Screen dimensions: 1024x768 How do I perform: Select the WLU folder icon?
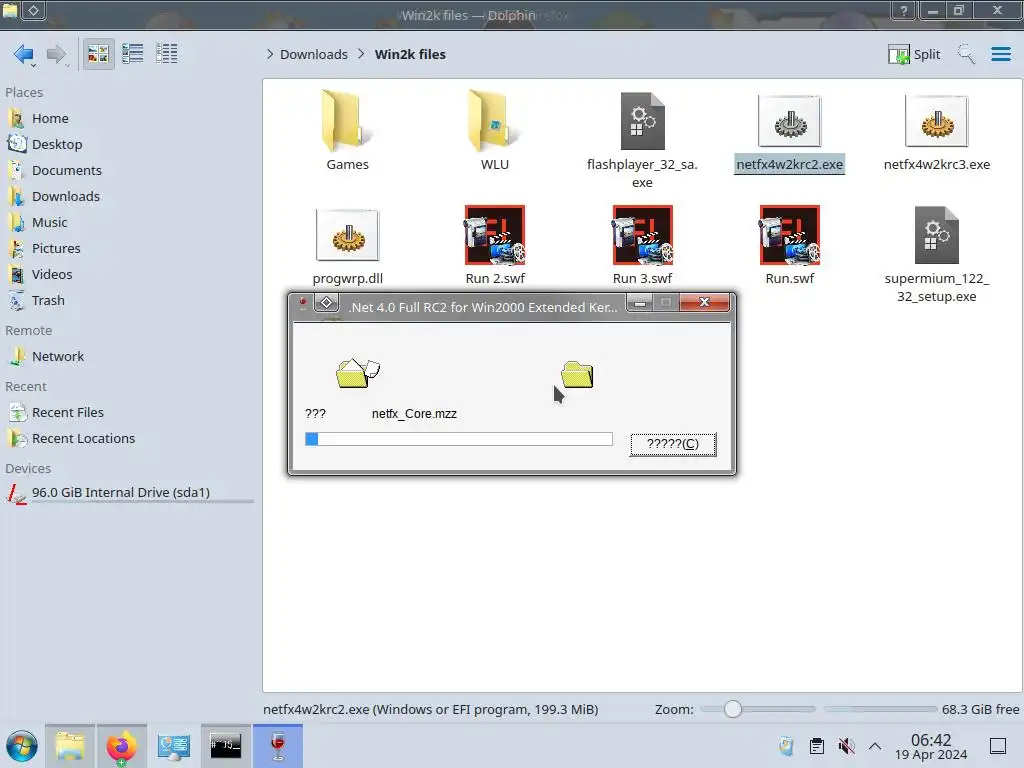tap(495, 121)
